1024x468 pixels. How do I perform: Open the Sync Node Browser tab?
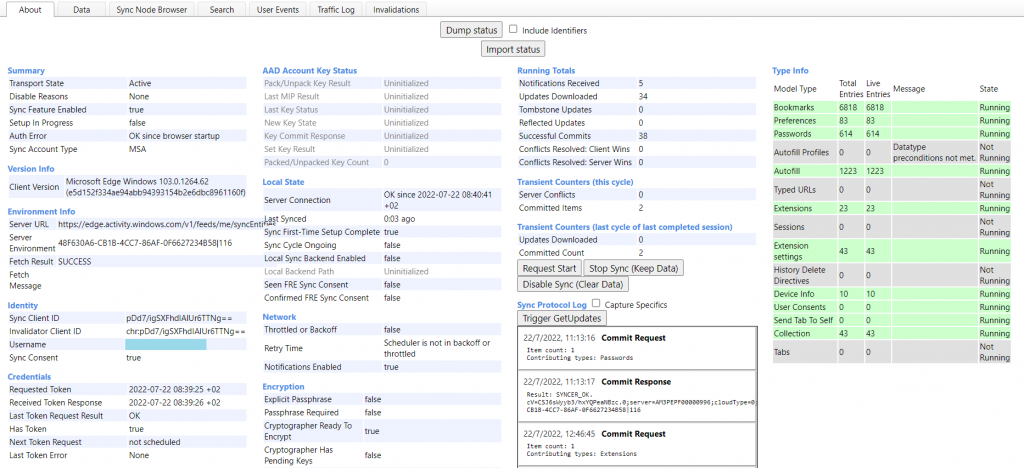(152, 10)
